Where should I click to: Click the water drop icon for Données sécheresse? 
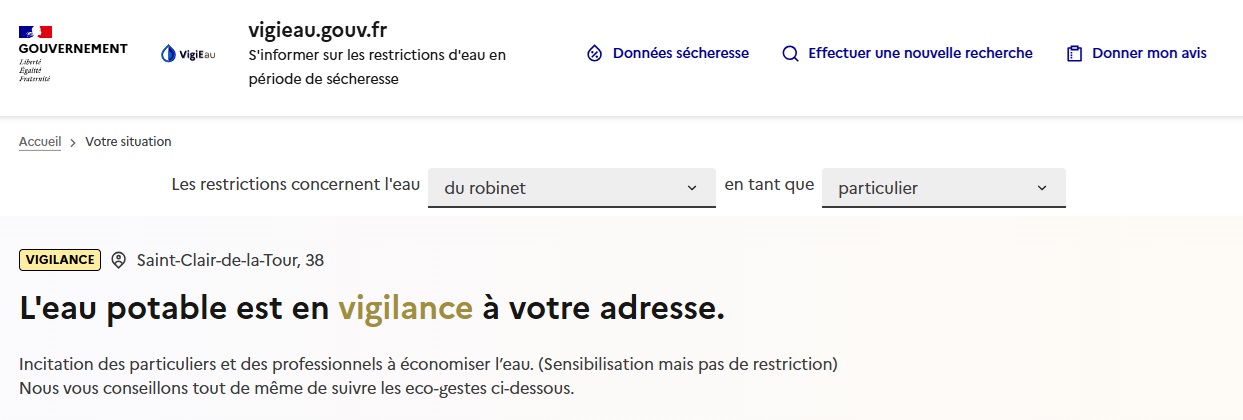coord(594,53)
